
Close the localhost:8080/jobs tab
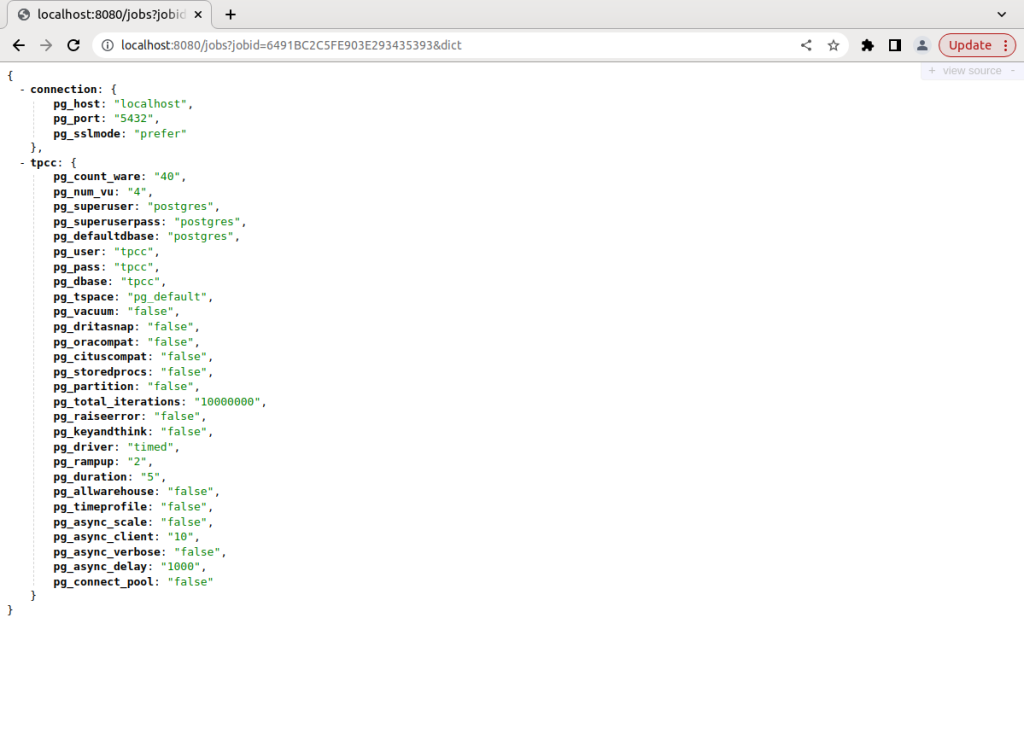(x=198, y=14)
